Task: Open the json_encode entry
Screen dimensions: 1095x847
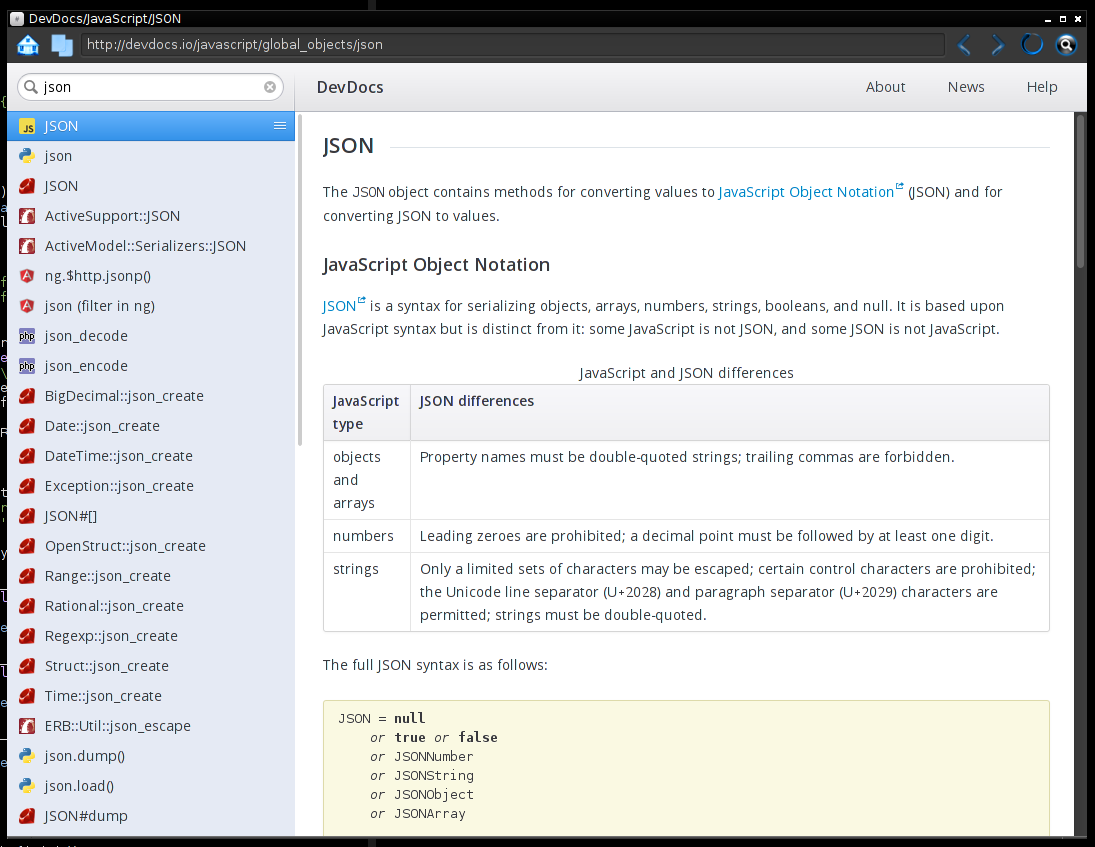Action: click(x=151, y=366)
